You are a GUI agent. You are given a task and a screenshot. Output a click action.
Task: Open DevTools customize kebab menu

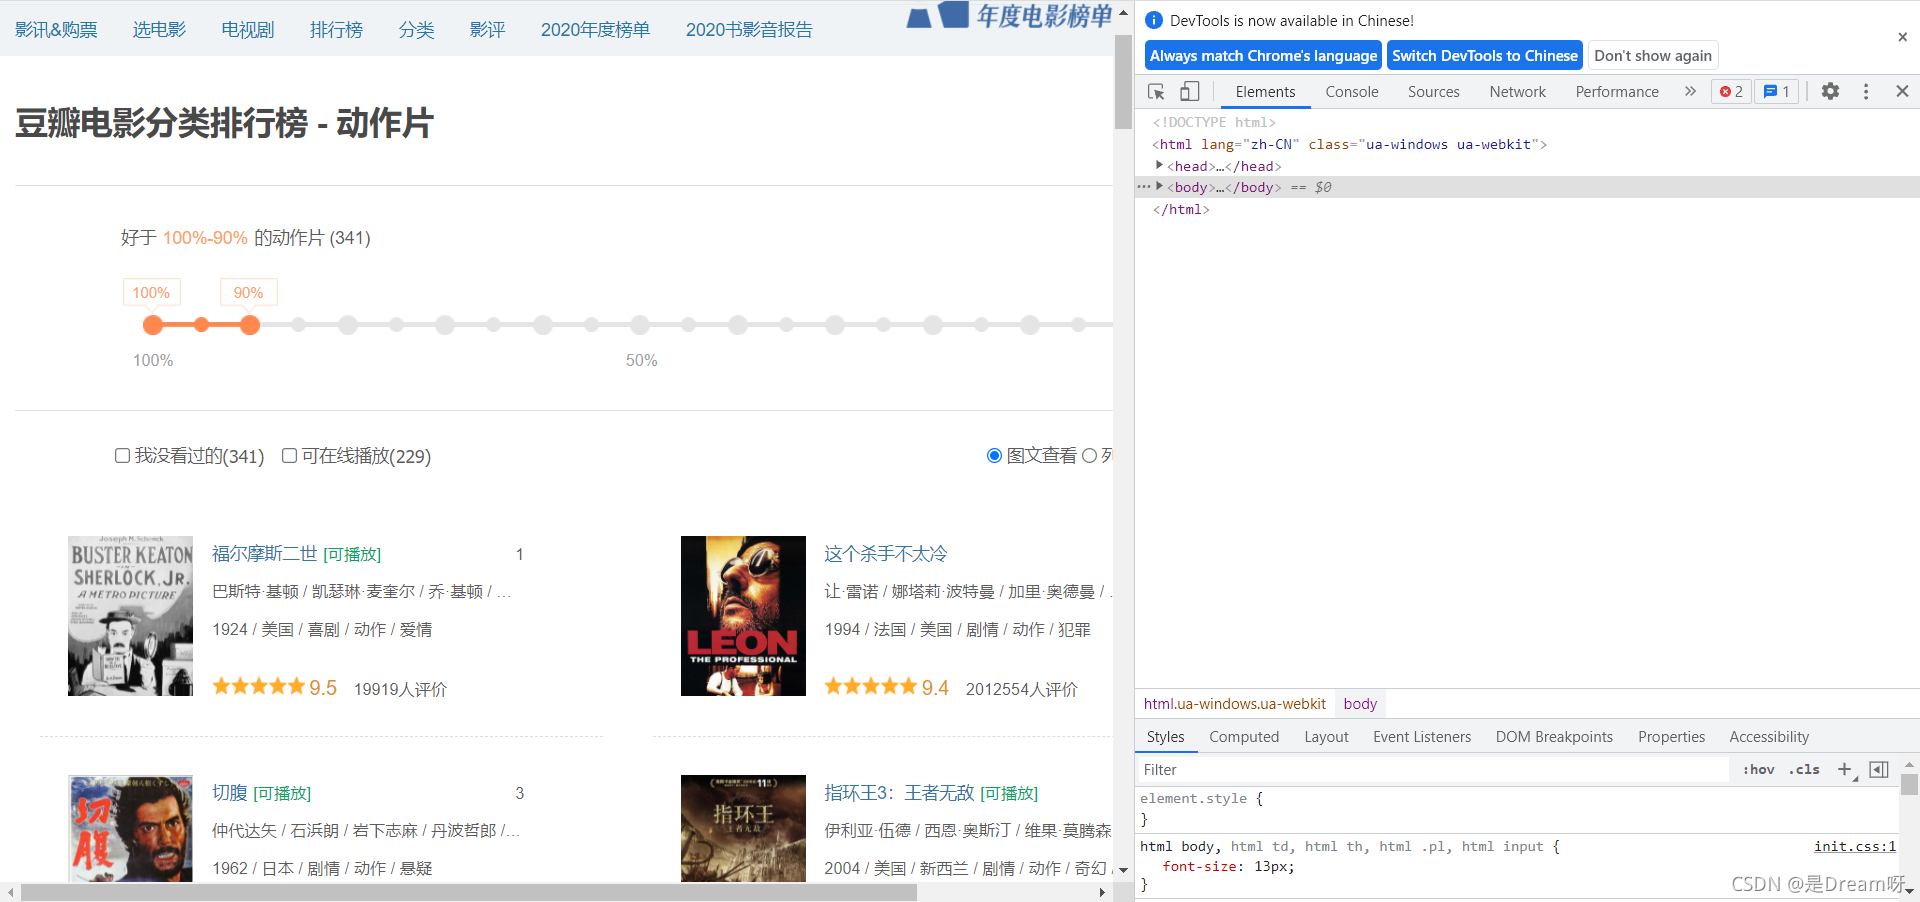[x=1866, y=92]
